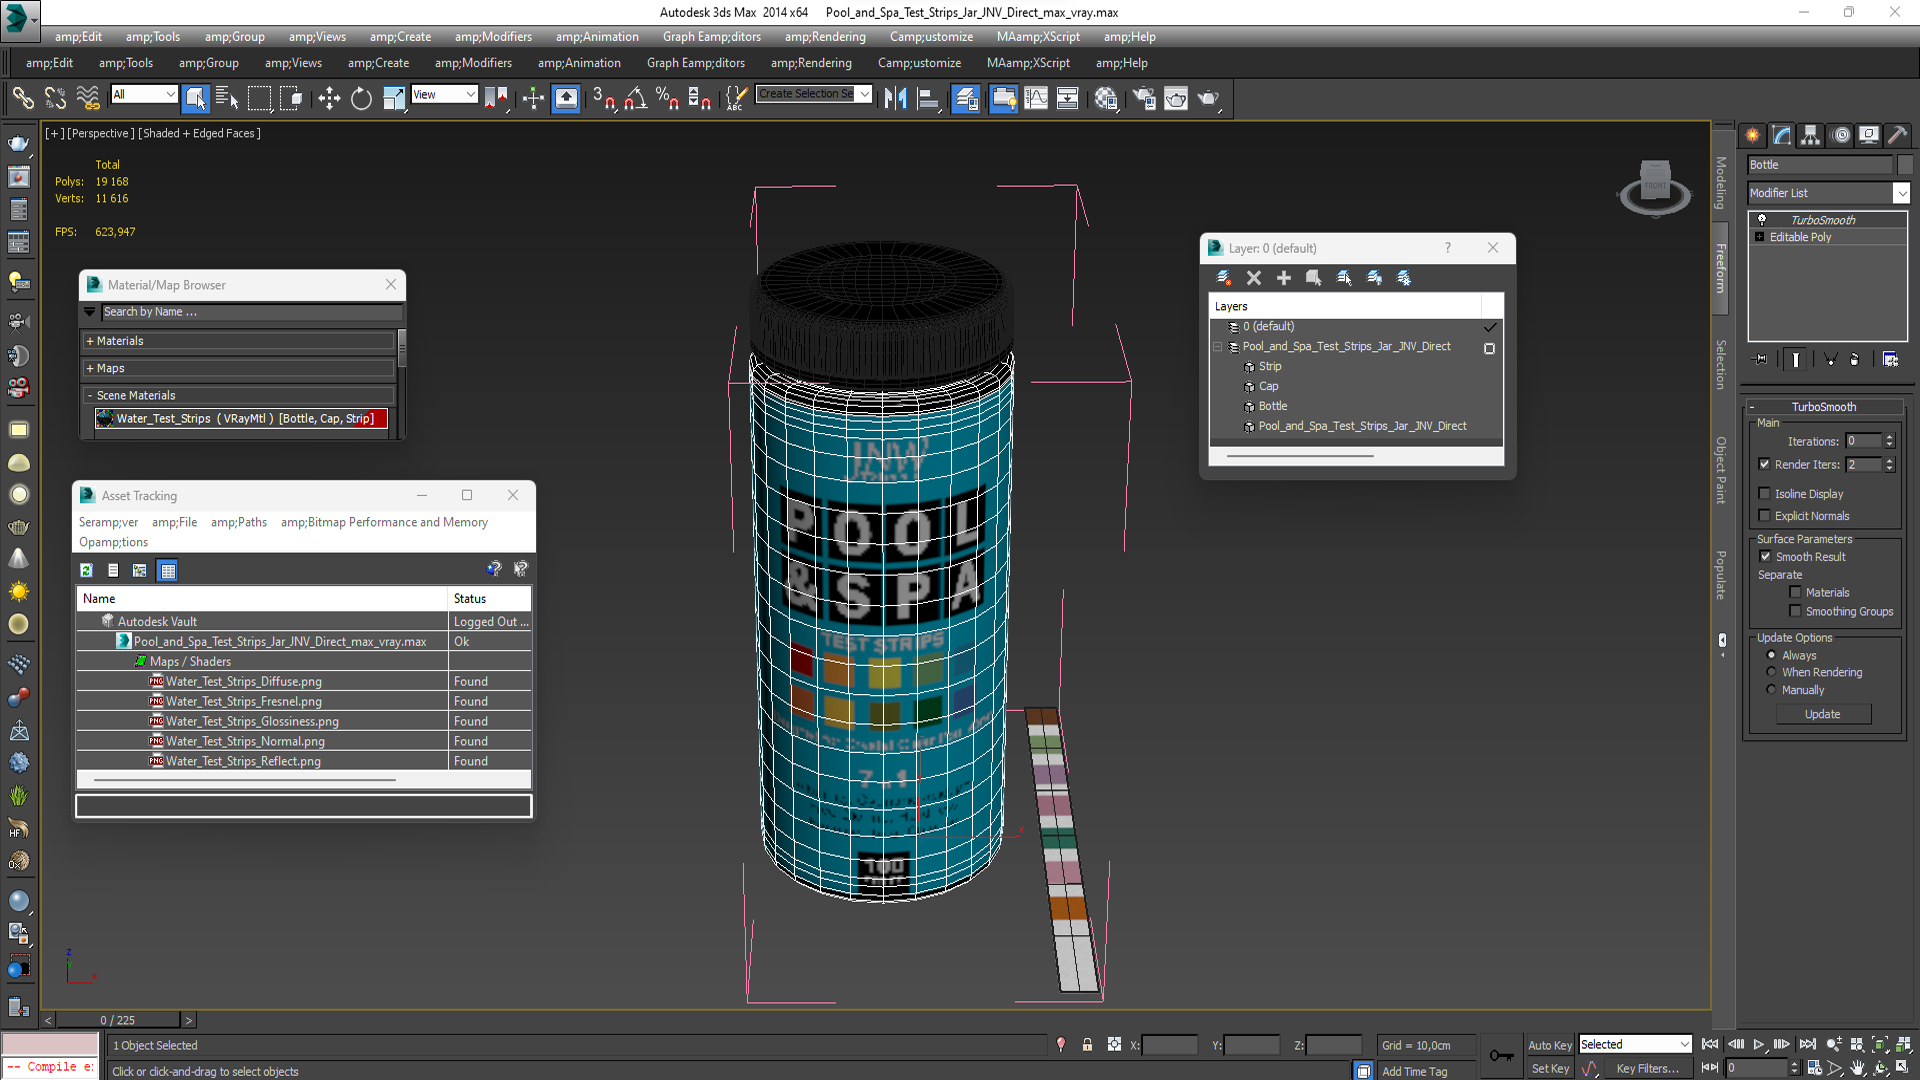Open the Paths menu in Asset Tracking
Image resolution: width=1920 pixels, height=1080 pixels.
coord(239,522)
